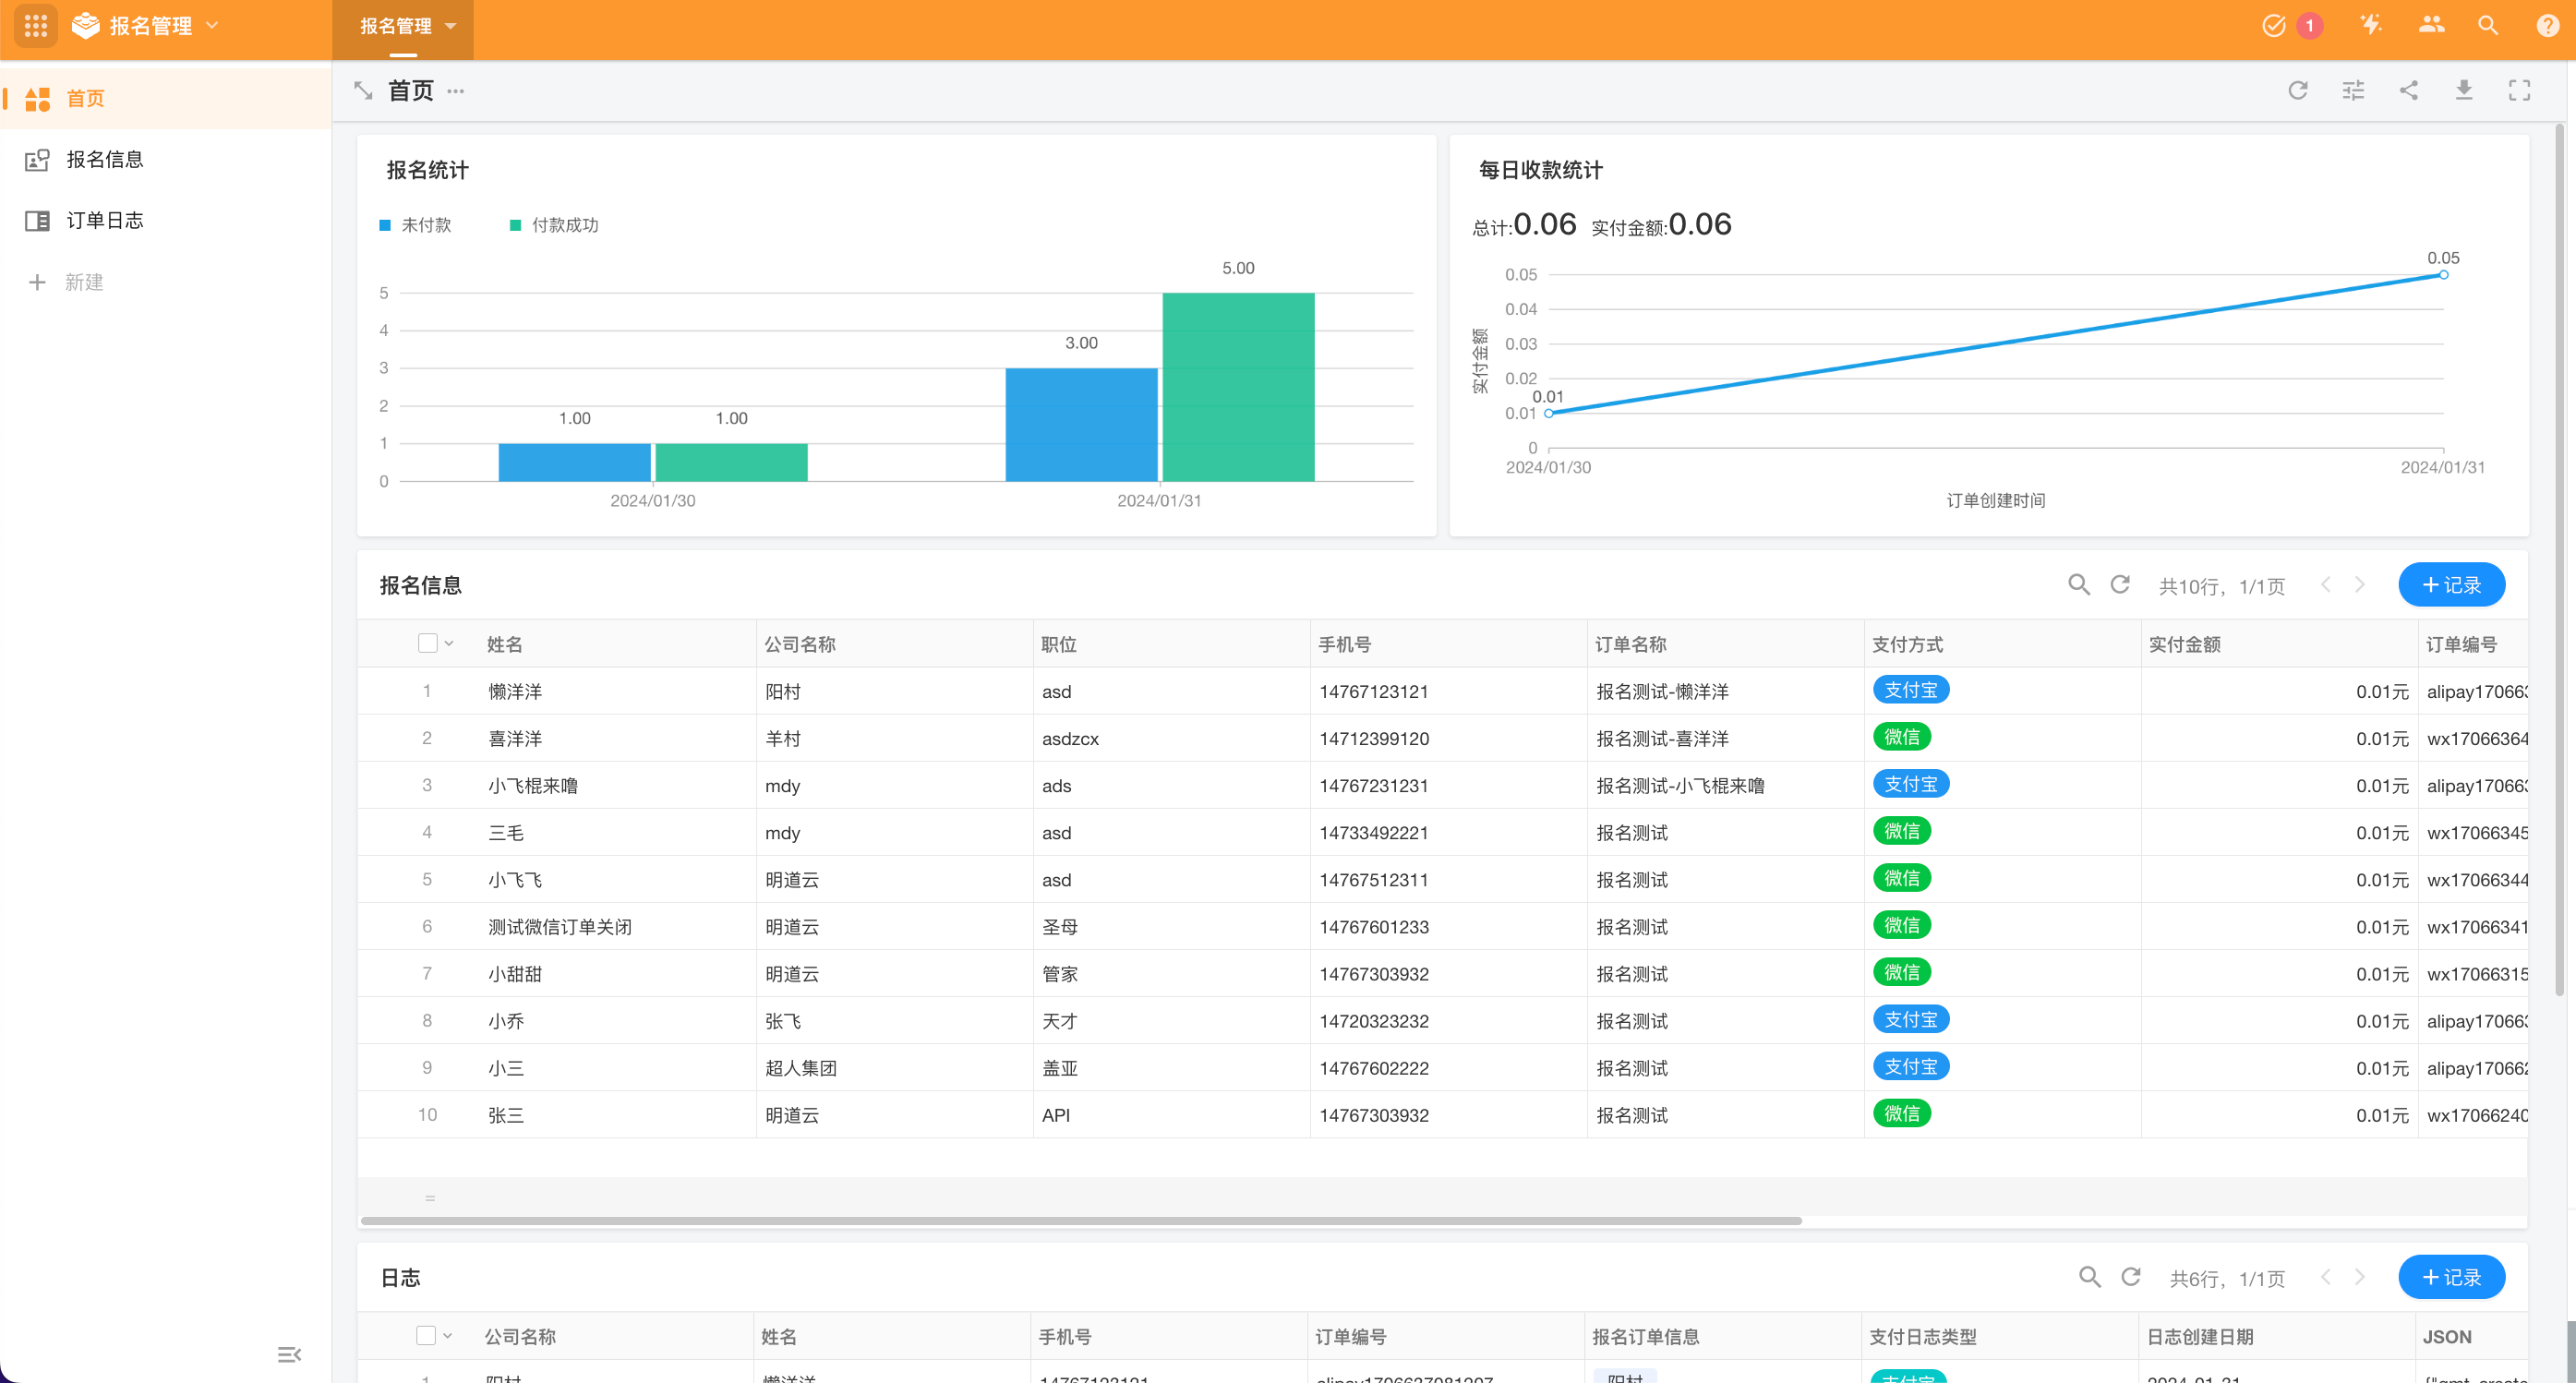Click the download icon in page header
Screen dimensions: 2576x1383
[2464, 91]
